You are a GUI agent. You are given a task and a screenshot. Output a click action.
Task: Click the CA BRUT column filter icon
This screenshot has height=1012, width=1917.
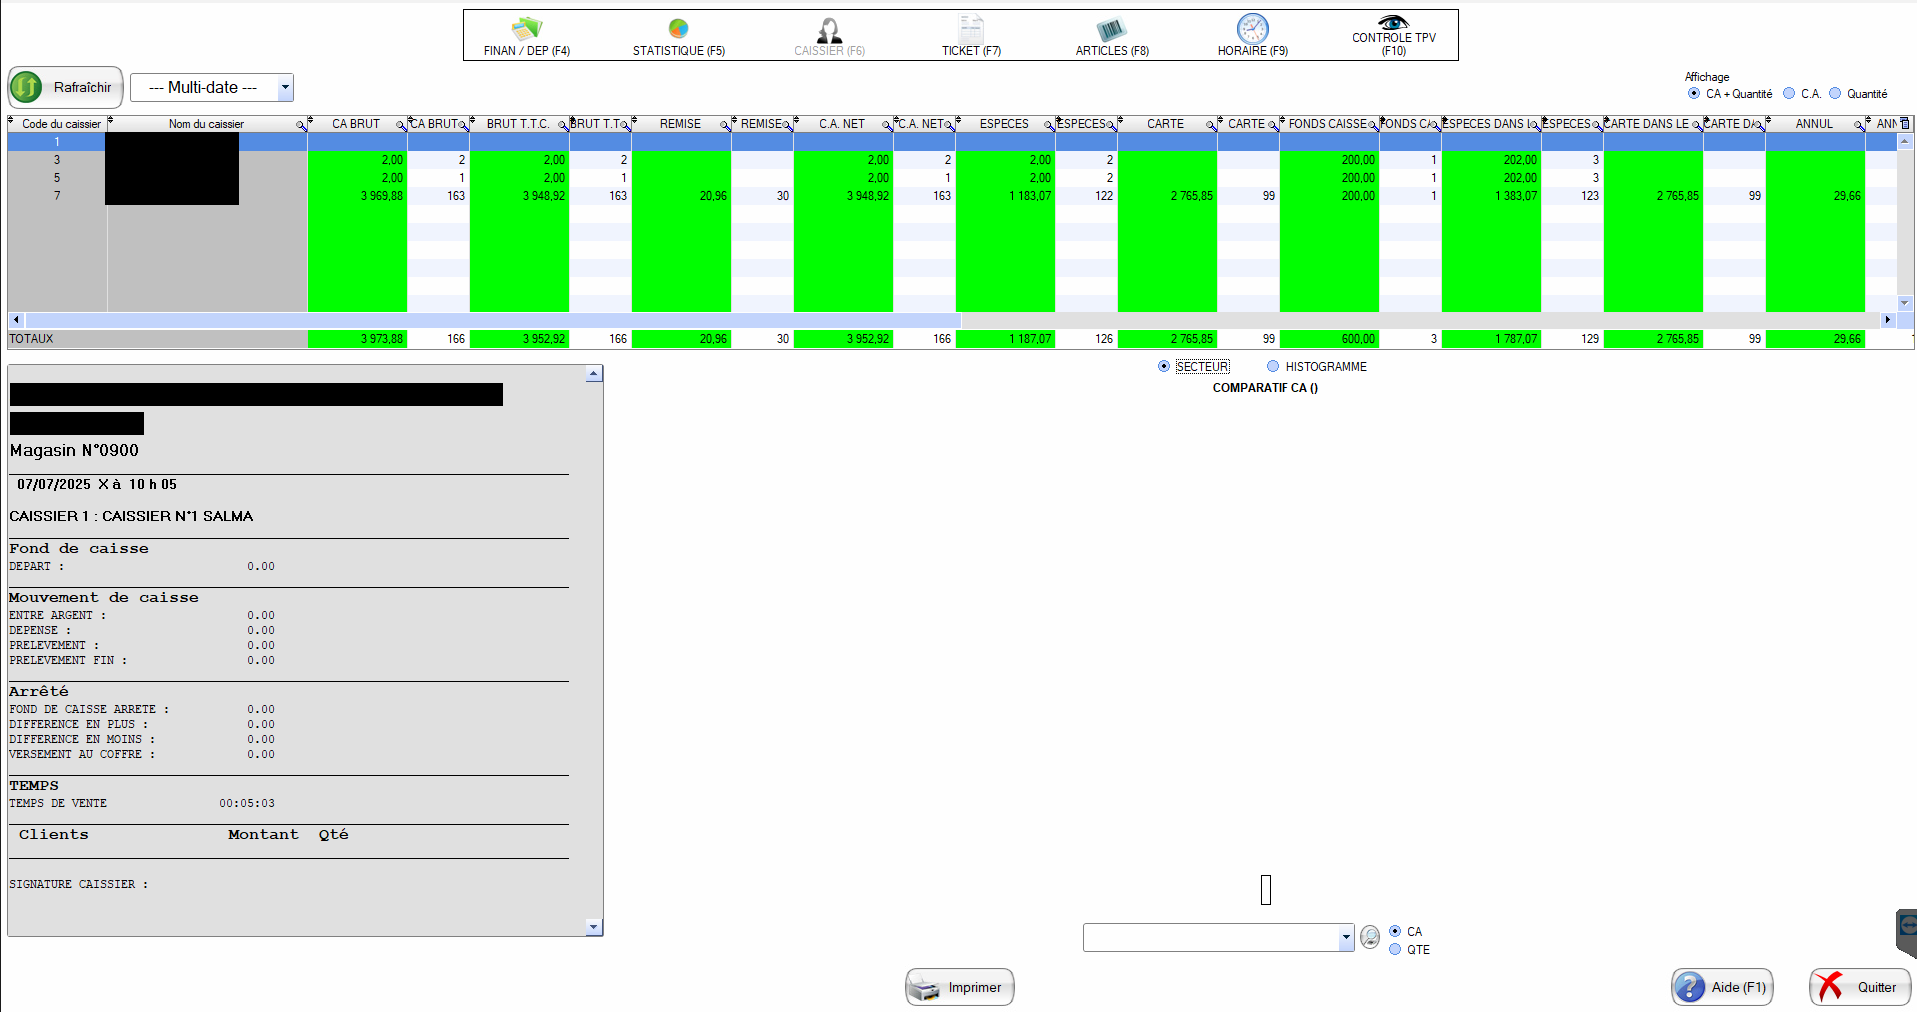pyautogui.click(x=400, y=125)
